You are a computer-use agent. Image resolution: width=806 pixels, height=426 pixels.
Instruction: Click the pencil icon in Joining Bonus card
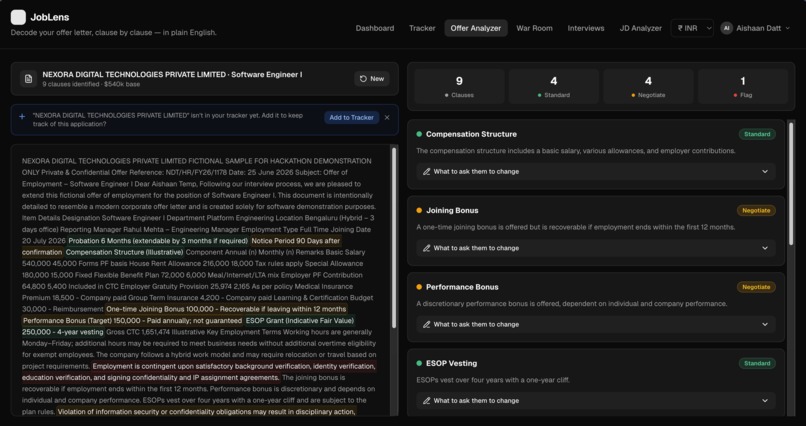point(426,248)
